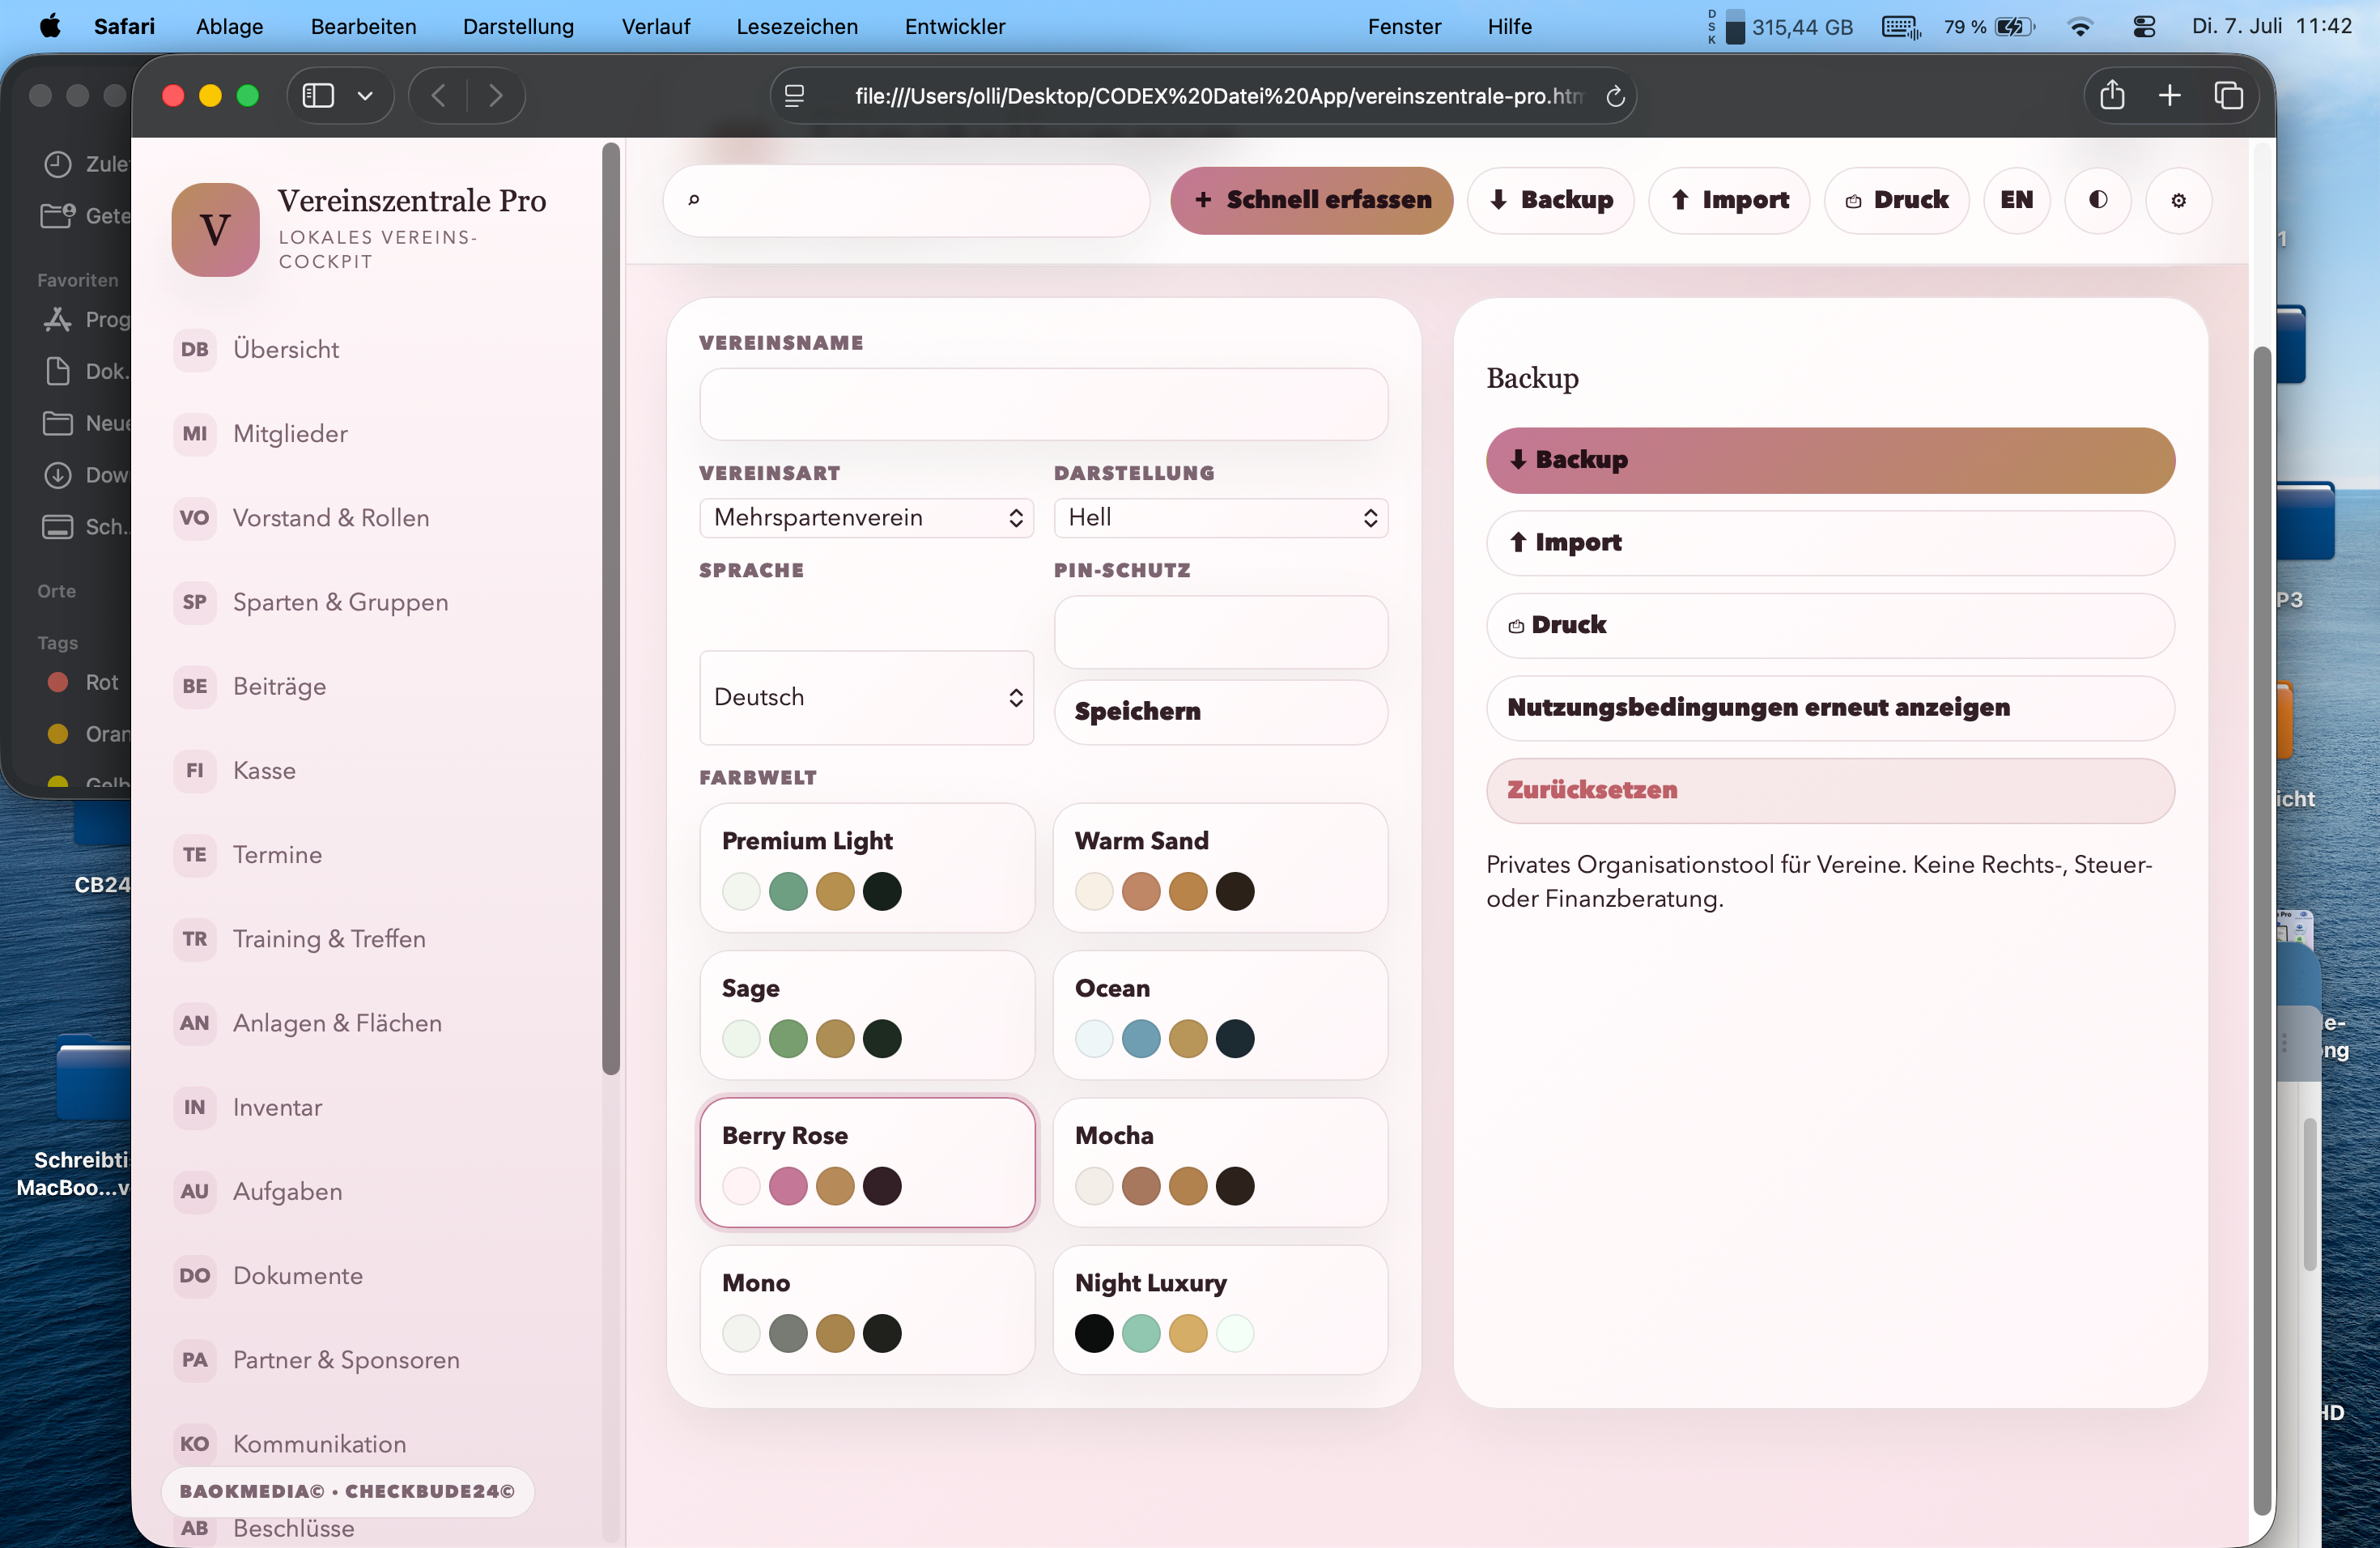Screen dimensions: 2380x1548
Task: Select the Premium Light color theme
Action: click(x=867, y=867)
